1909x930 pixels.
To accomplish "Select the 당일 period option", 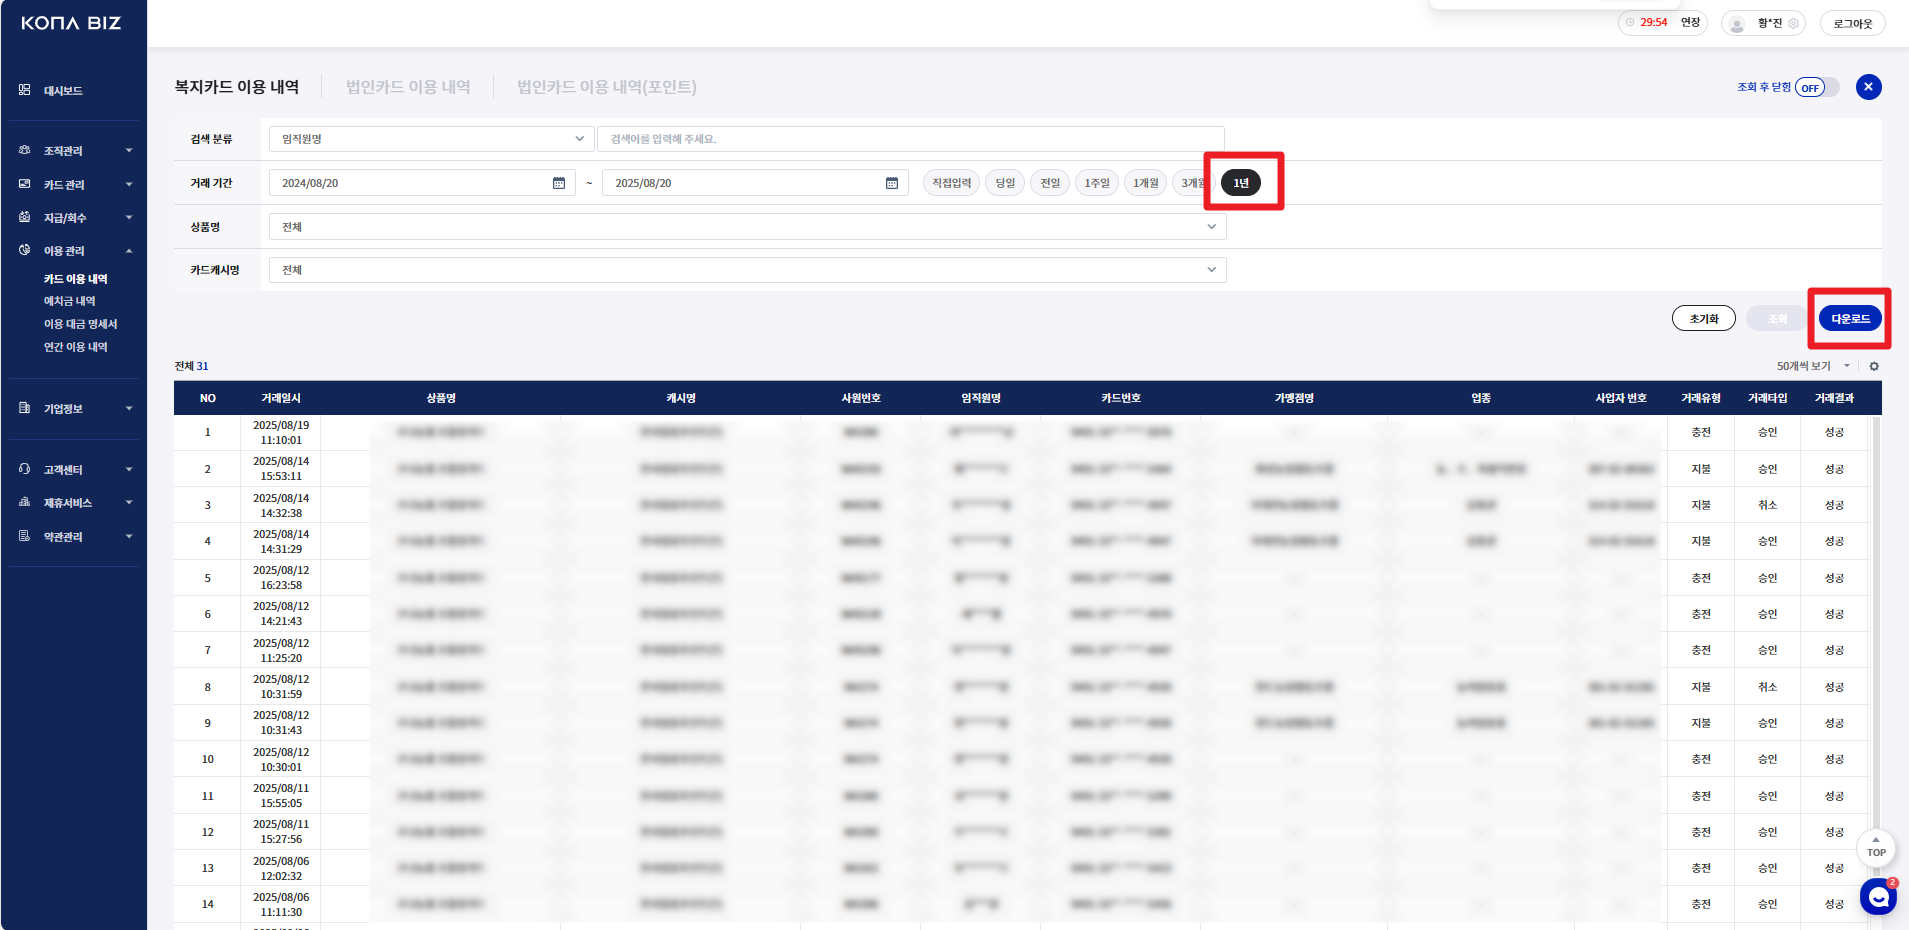I will click(x=1005, y=183).
